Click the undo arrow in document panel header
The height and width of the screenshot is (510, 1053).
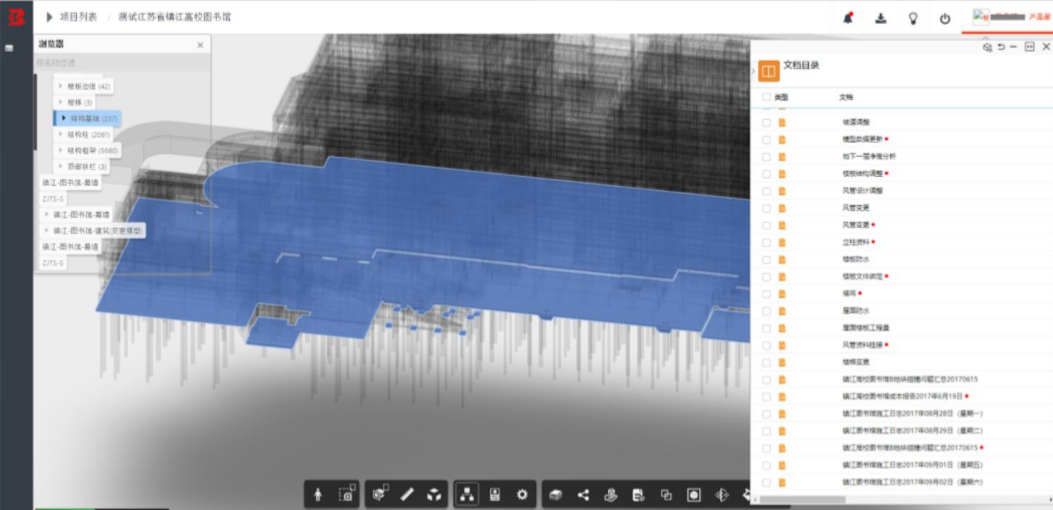tap(1001, 46)
